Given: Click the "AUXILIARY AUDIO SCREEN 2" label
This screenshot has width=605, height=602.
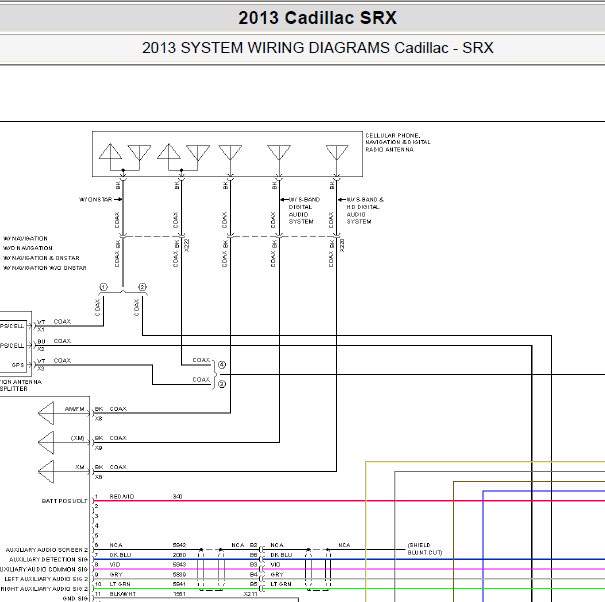Looking at the screenshot, I should [47, 550].
